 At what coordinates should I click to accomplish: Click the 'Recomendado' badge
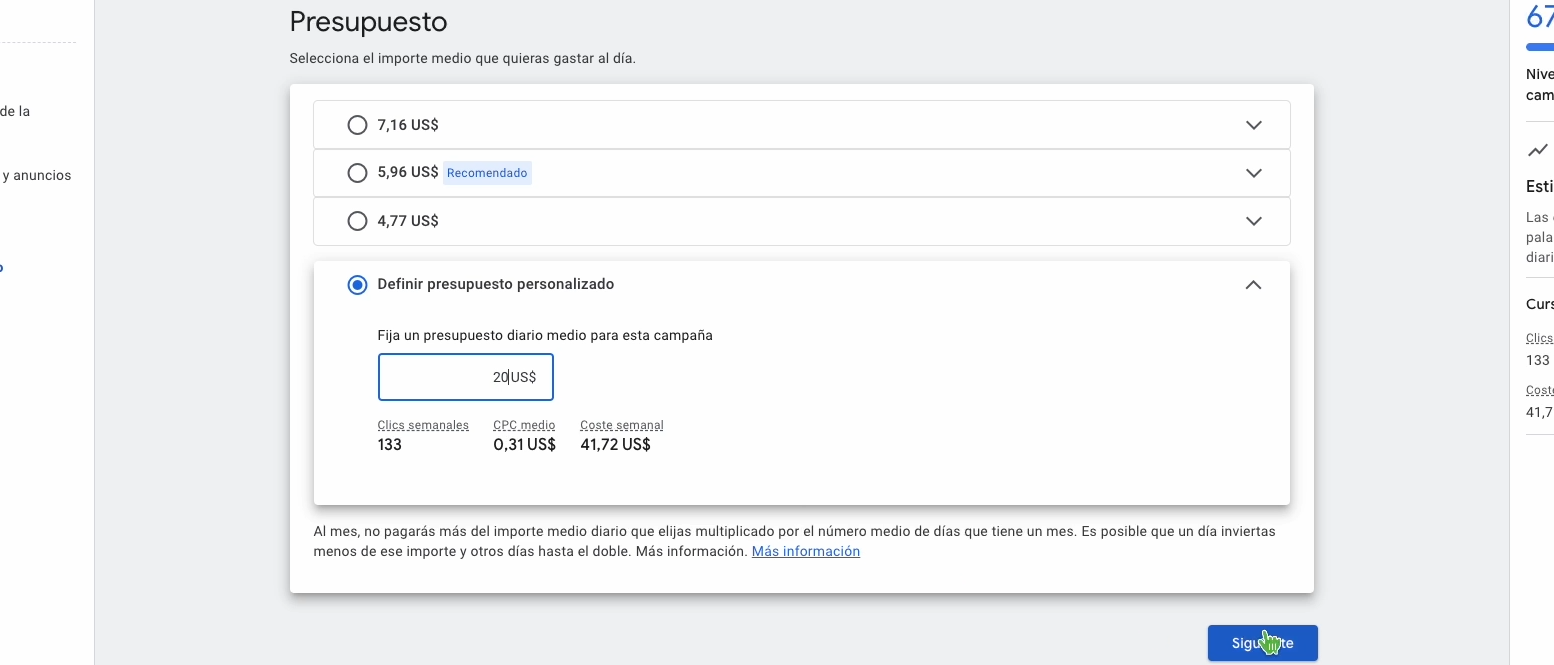pos(487,173)
